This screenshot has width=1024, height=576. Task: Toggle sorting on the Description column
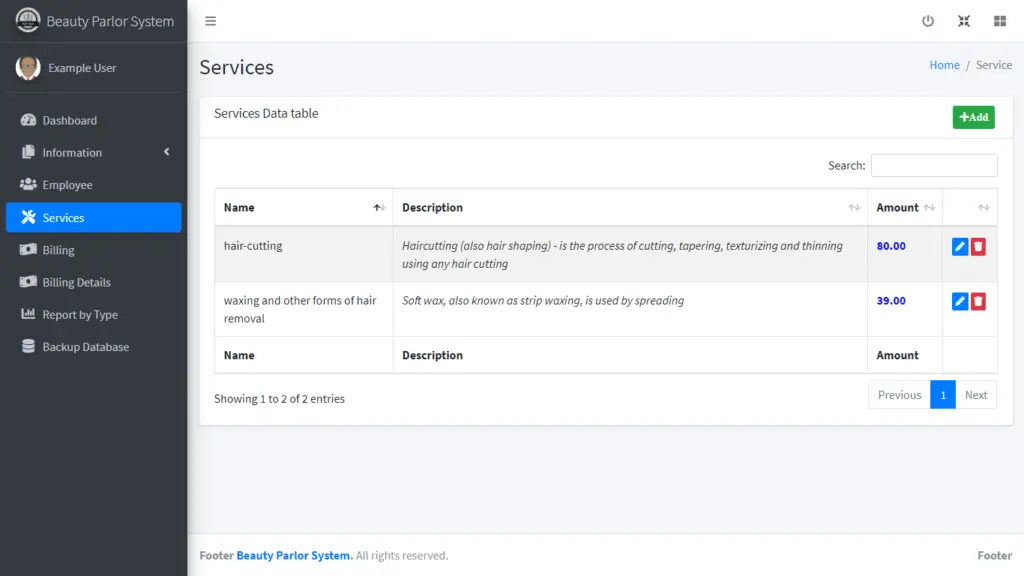pos(433,207)
